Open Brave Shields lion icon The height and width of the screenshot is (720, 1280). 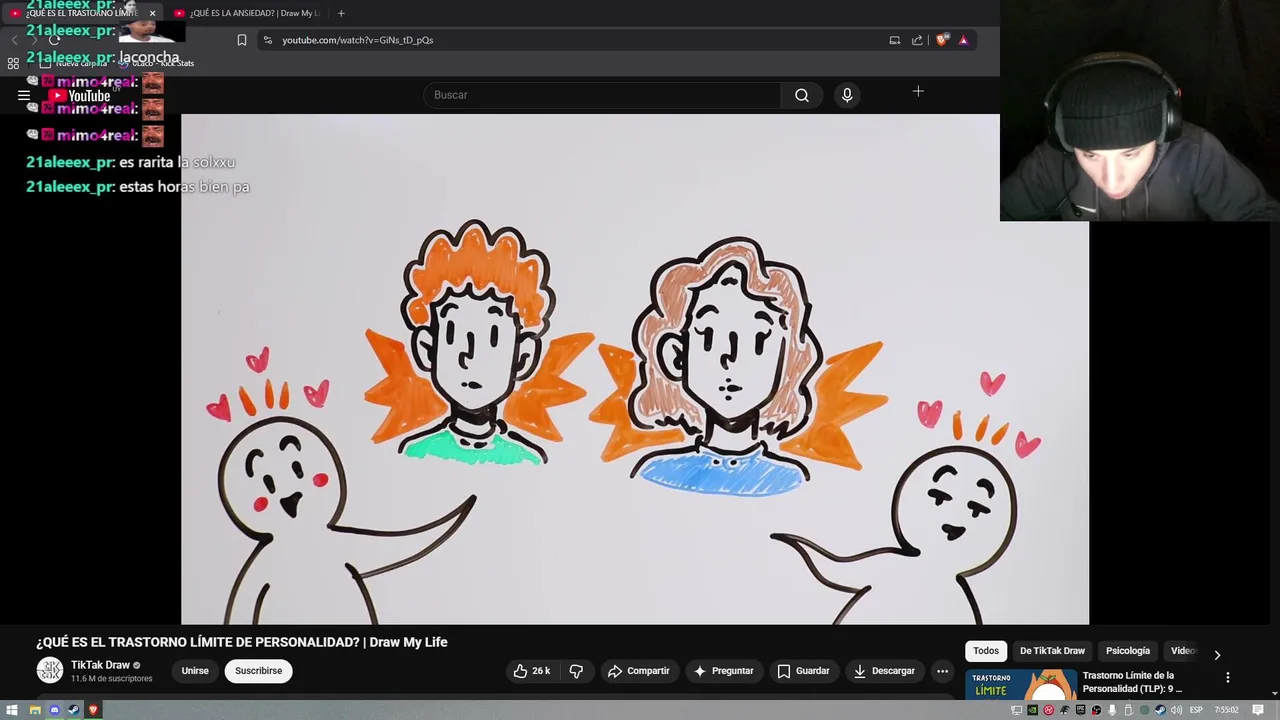[x=941, y=40]
